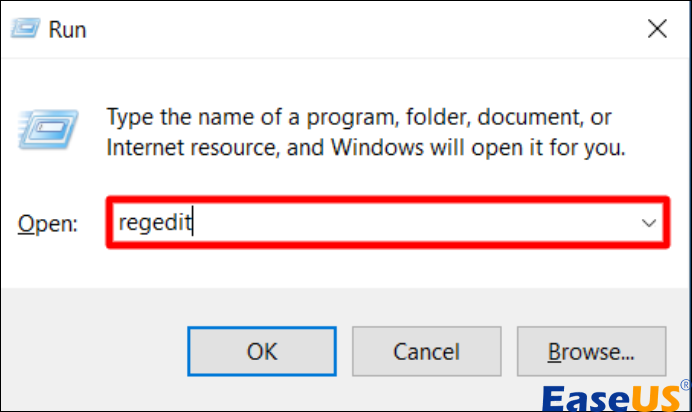The image size is (692, 412).
Task: Click the "Internet resource" description line
Action: pyautogui.click(x=366, y=148)
